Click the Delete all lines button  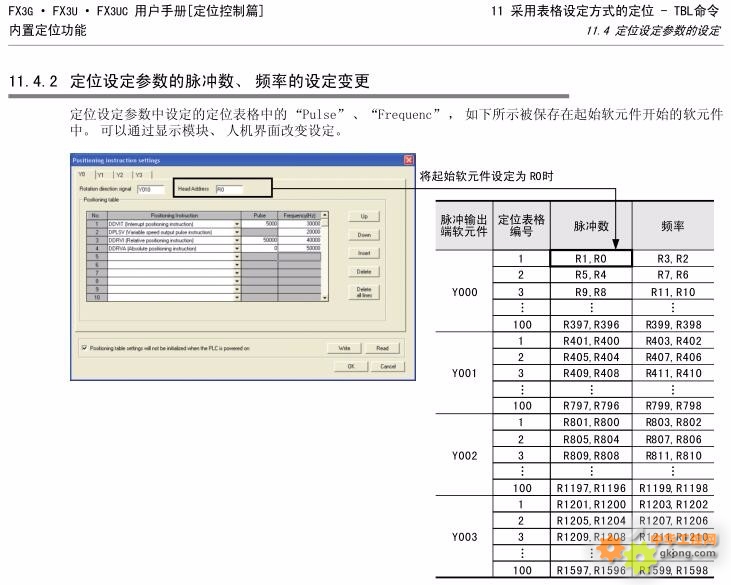tap(364, 292)
